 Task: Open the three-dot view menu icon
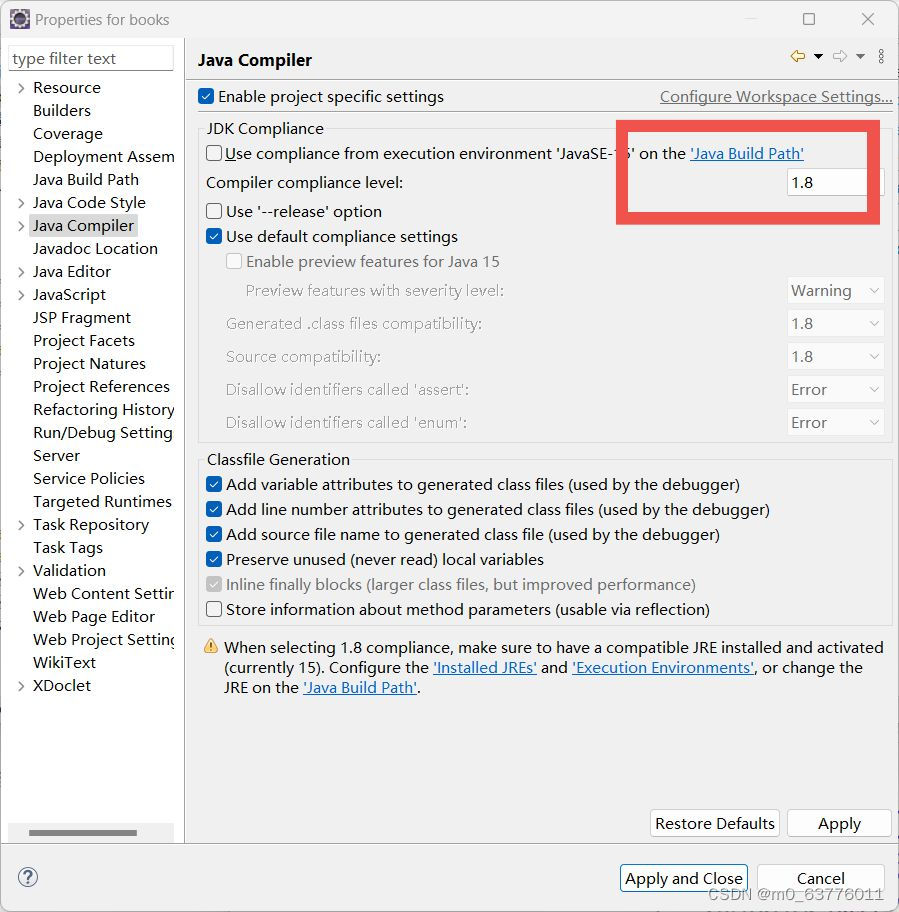880,57
